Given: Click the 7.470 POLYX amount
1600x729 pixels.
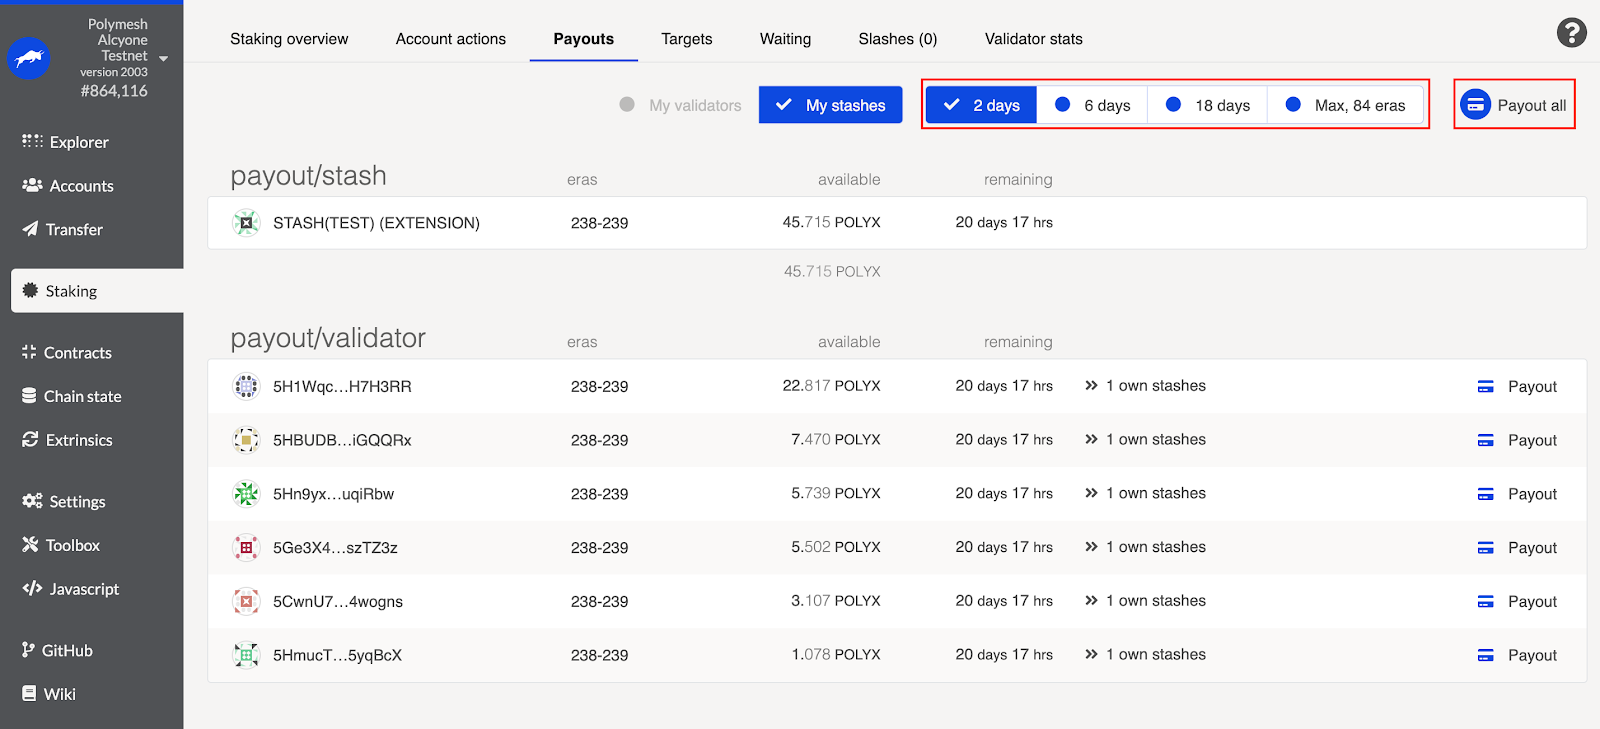Looking at the screenshot, I should pos(835,440).
